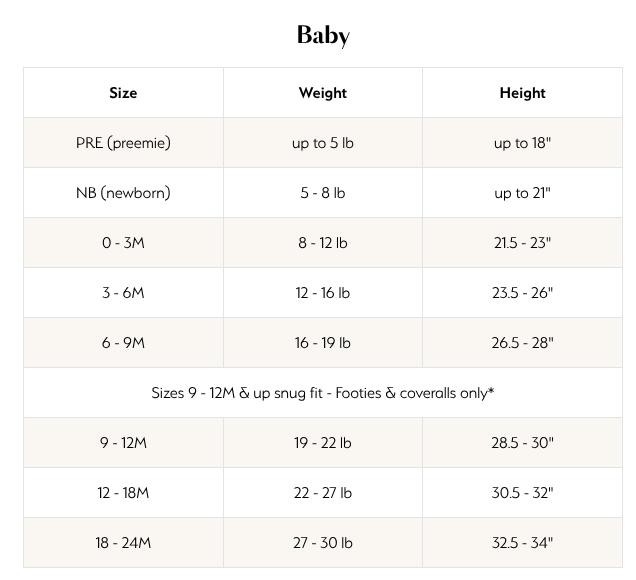Select the up to 18" height cell

pyautogui.click(x=522, y=143)
